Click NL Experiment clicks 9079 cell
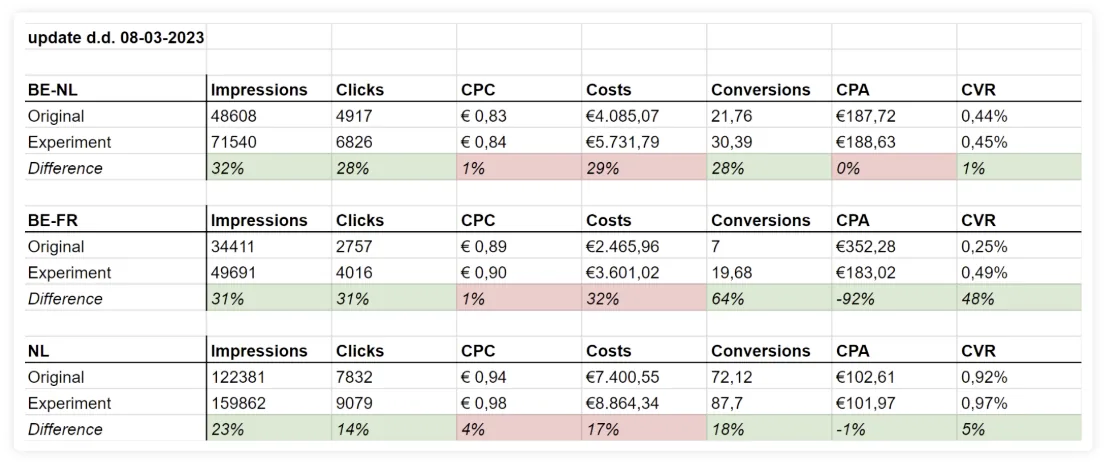1108x462 pixels. (x=394, y=403)
